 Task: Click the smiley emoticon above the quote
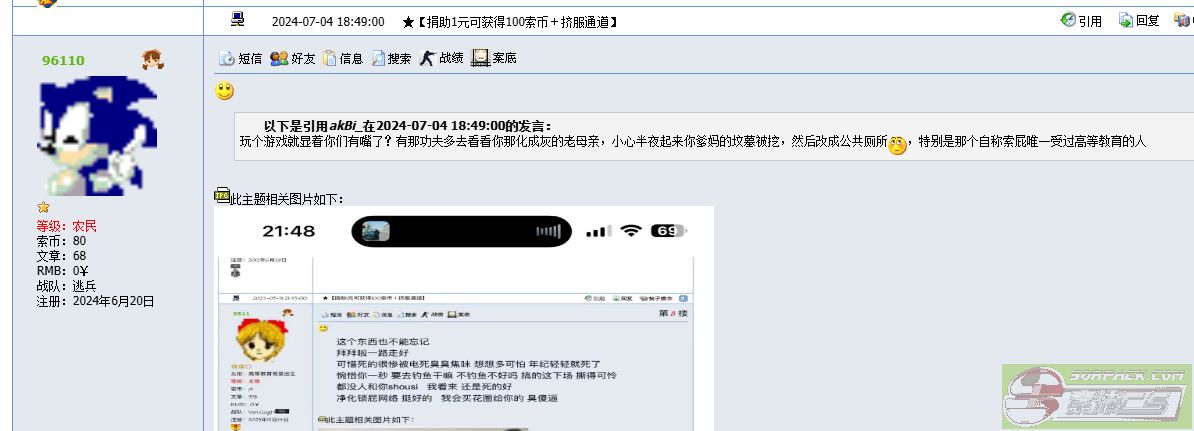[224, 91]
